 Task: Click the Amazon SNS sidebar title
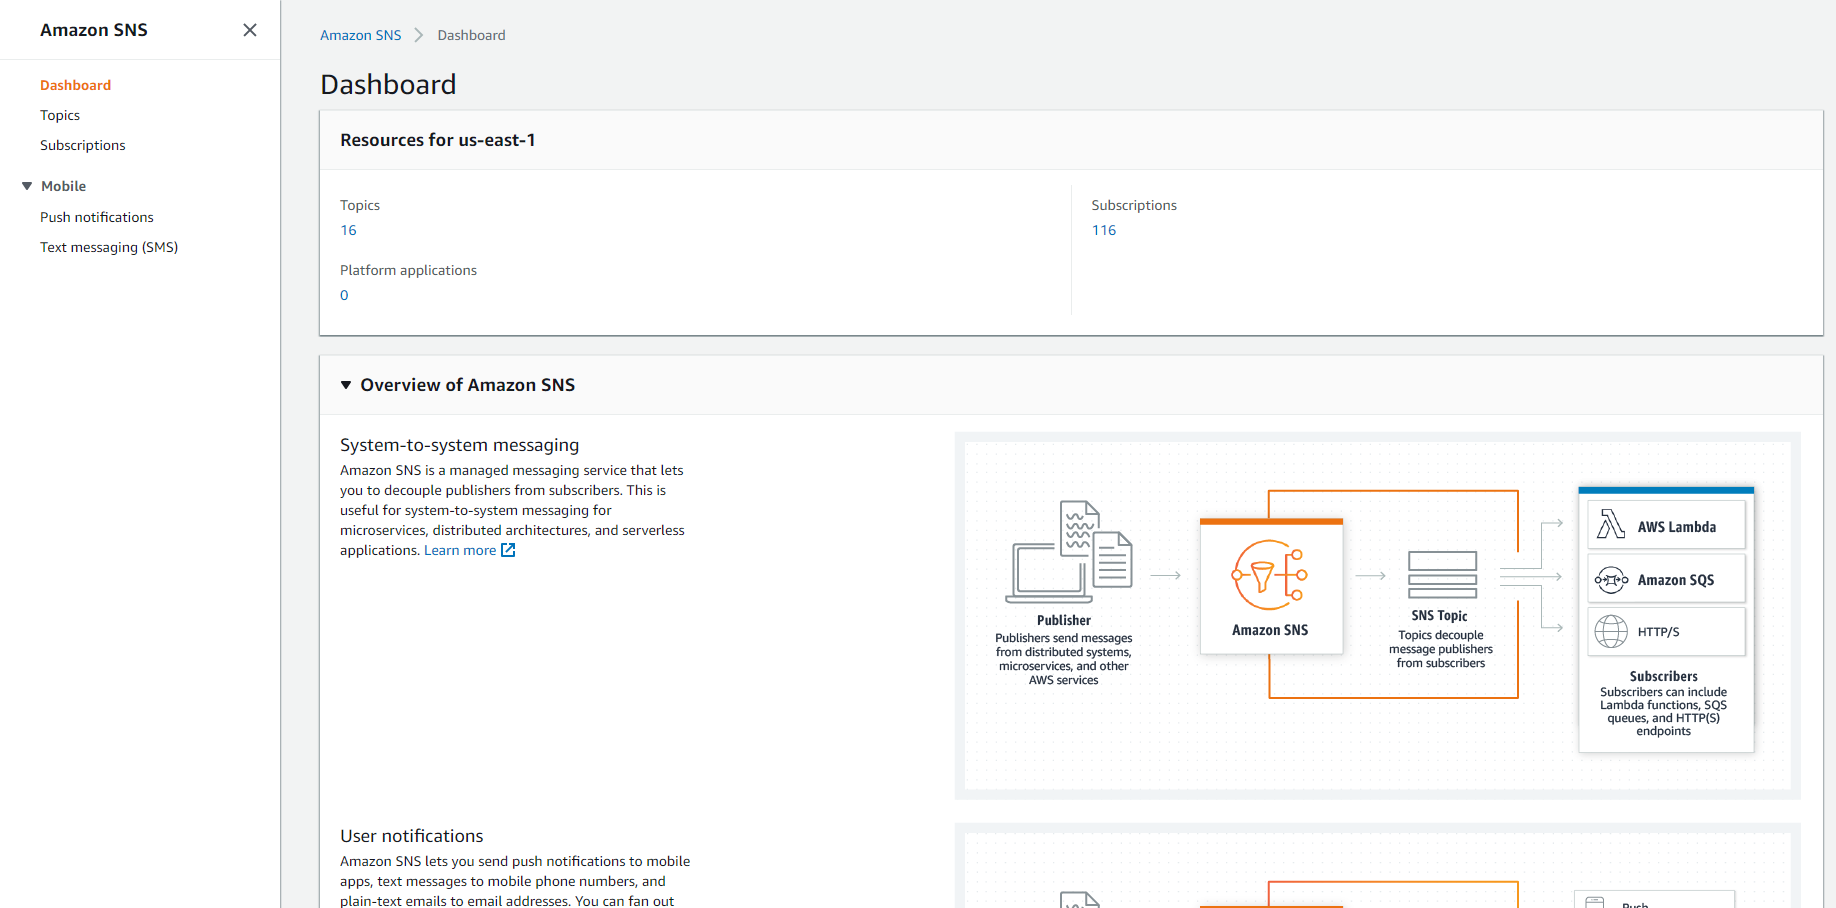94,30
